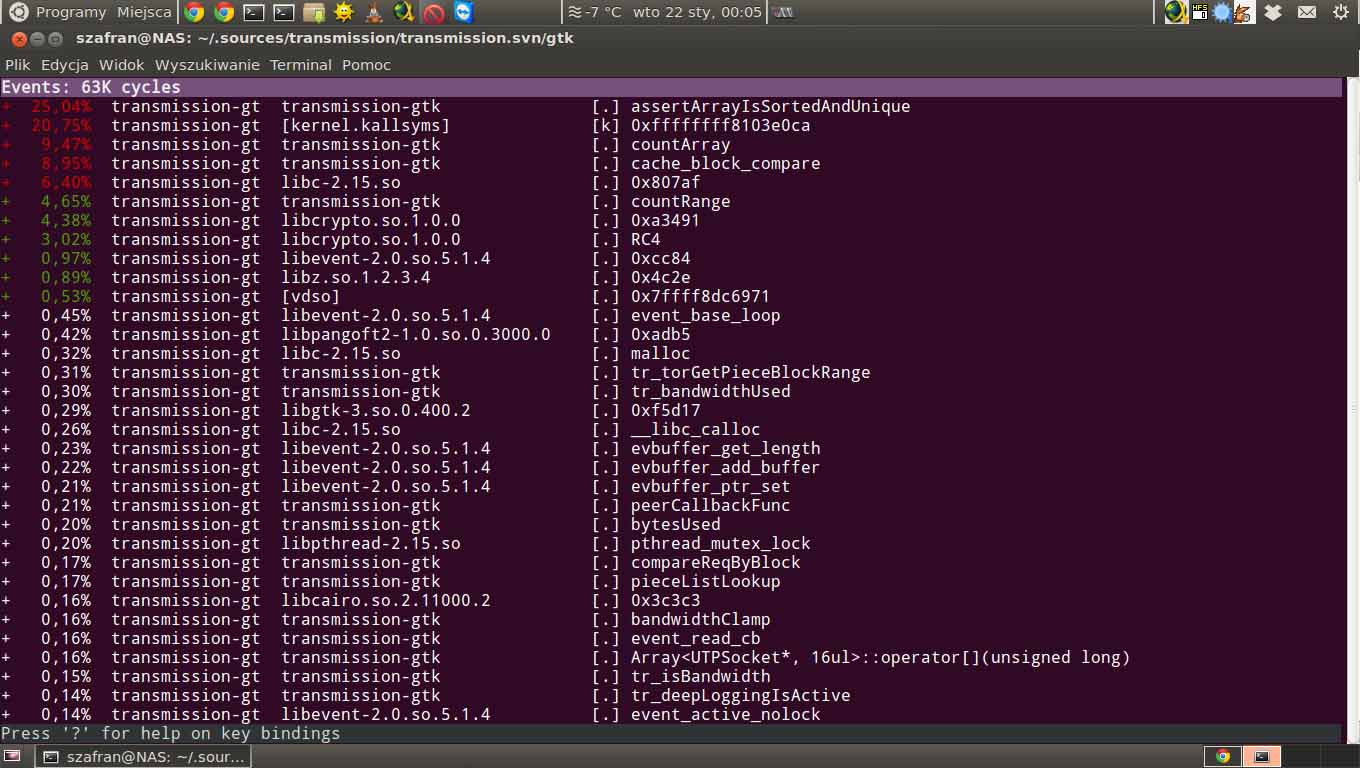1360x768 pixels.
Task: Expand the RC4 row plus sign
Action: [x=6, y=239]
